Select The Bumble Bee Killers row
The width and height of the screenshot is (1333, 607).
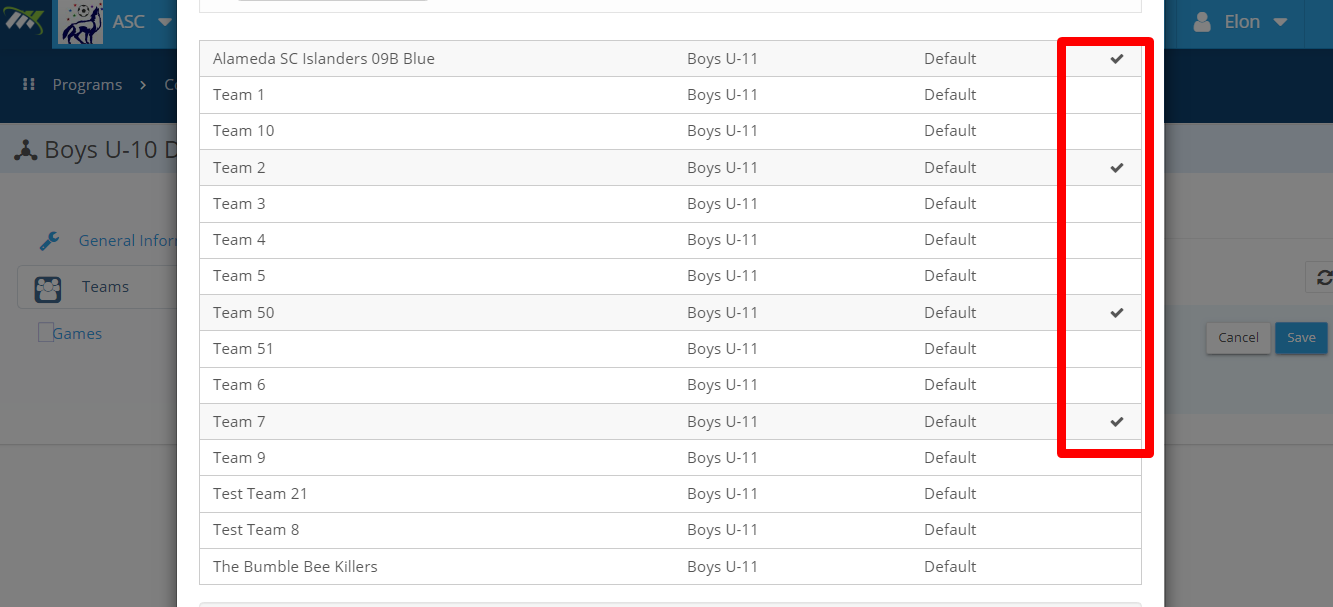click(670, 567)
